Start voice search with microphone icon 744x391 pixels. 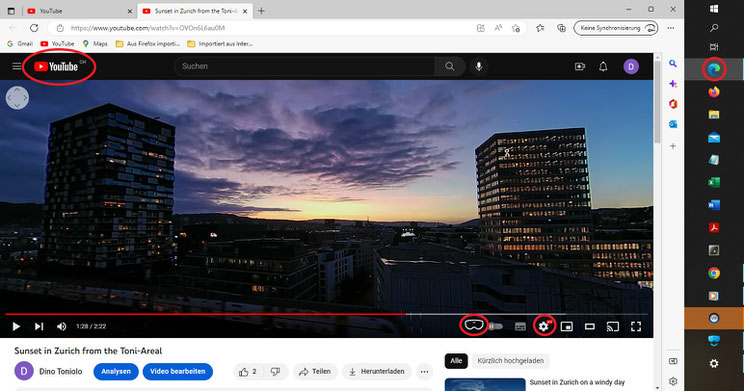coord(479,66)
